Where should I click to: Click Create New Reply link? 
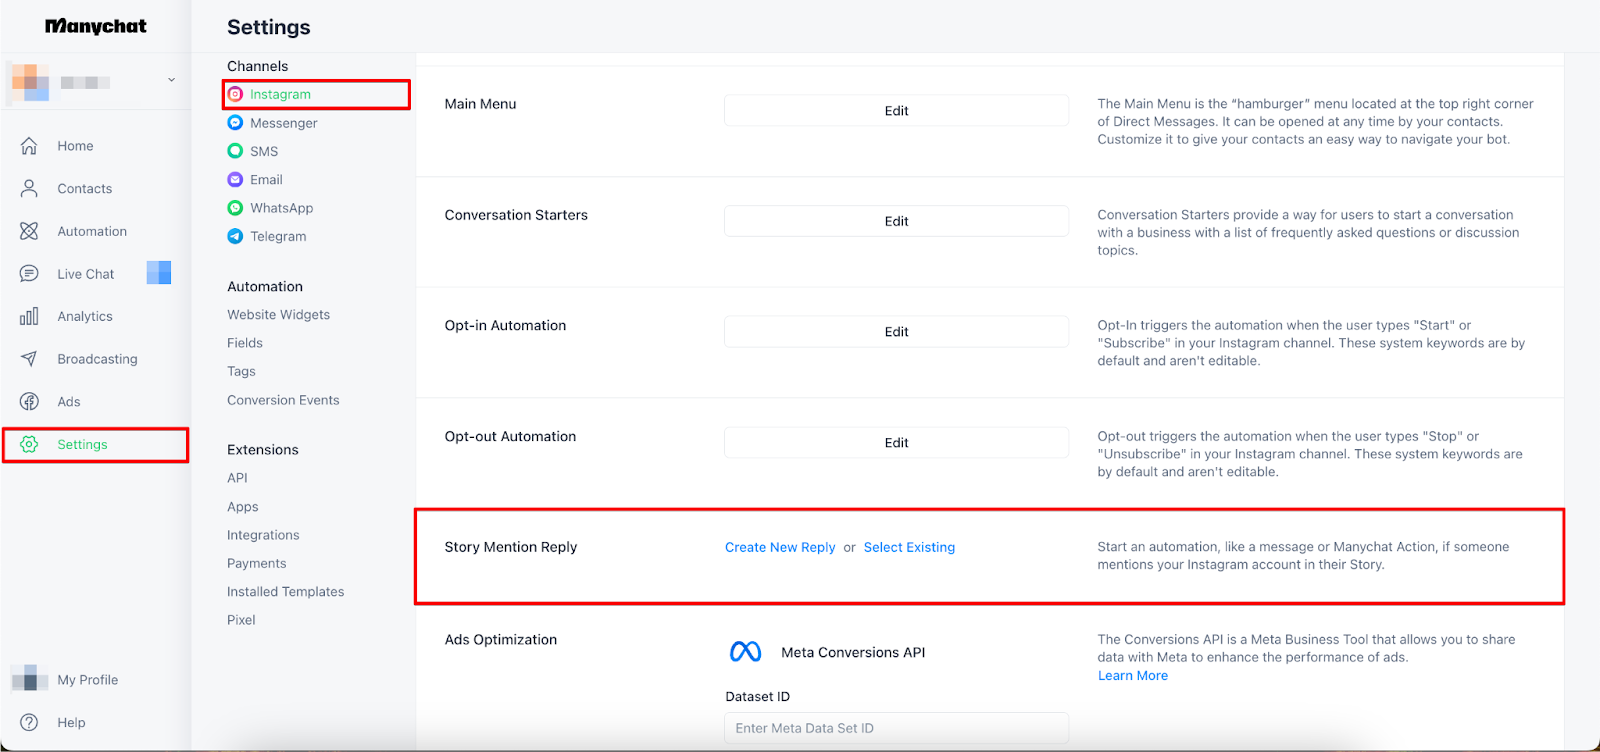[x=780, y=547]
